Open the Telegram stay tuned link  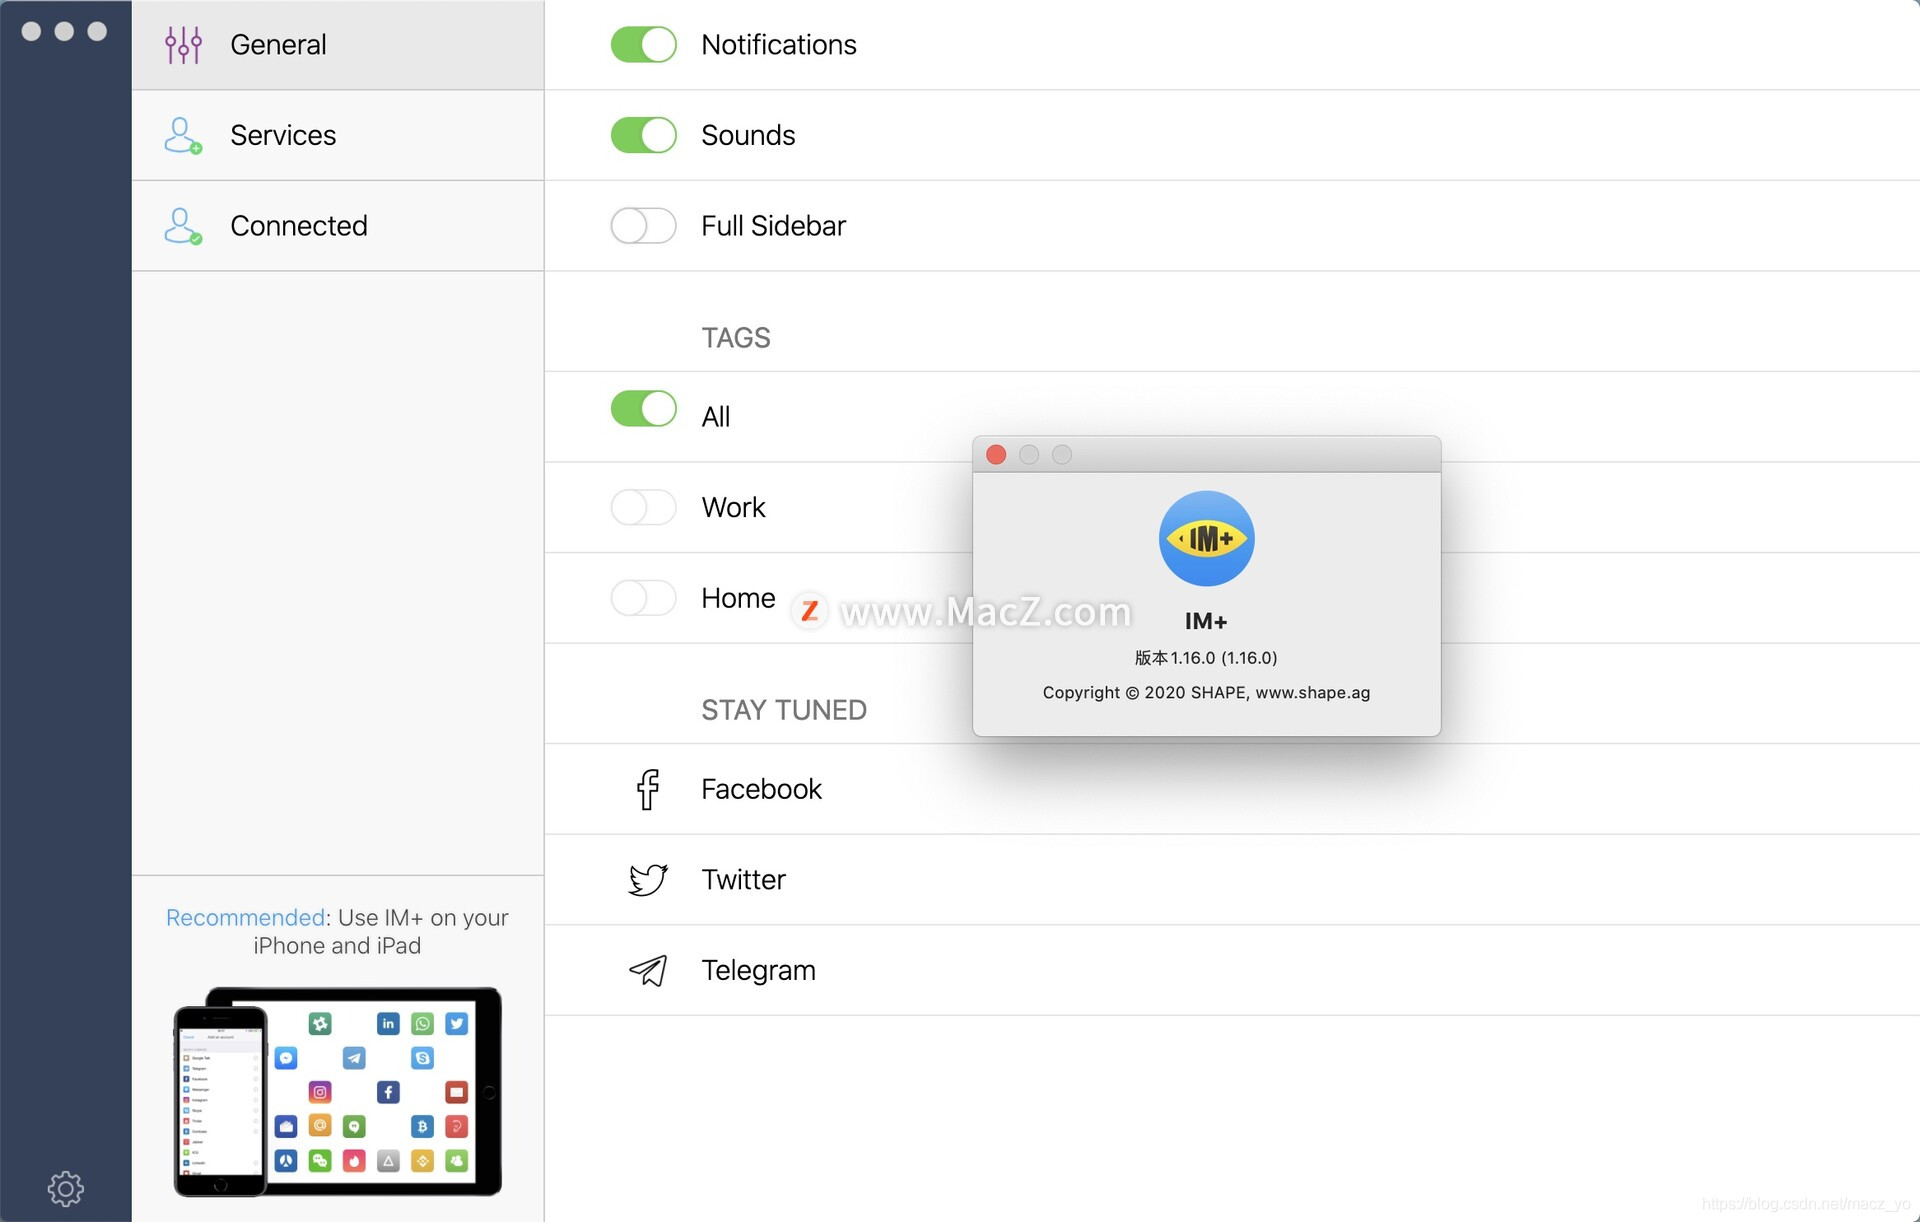pos(1232,970)
